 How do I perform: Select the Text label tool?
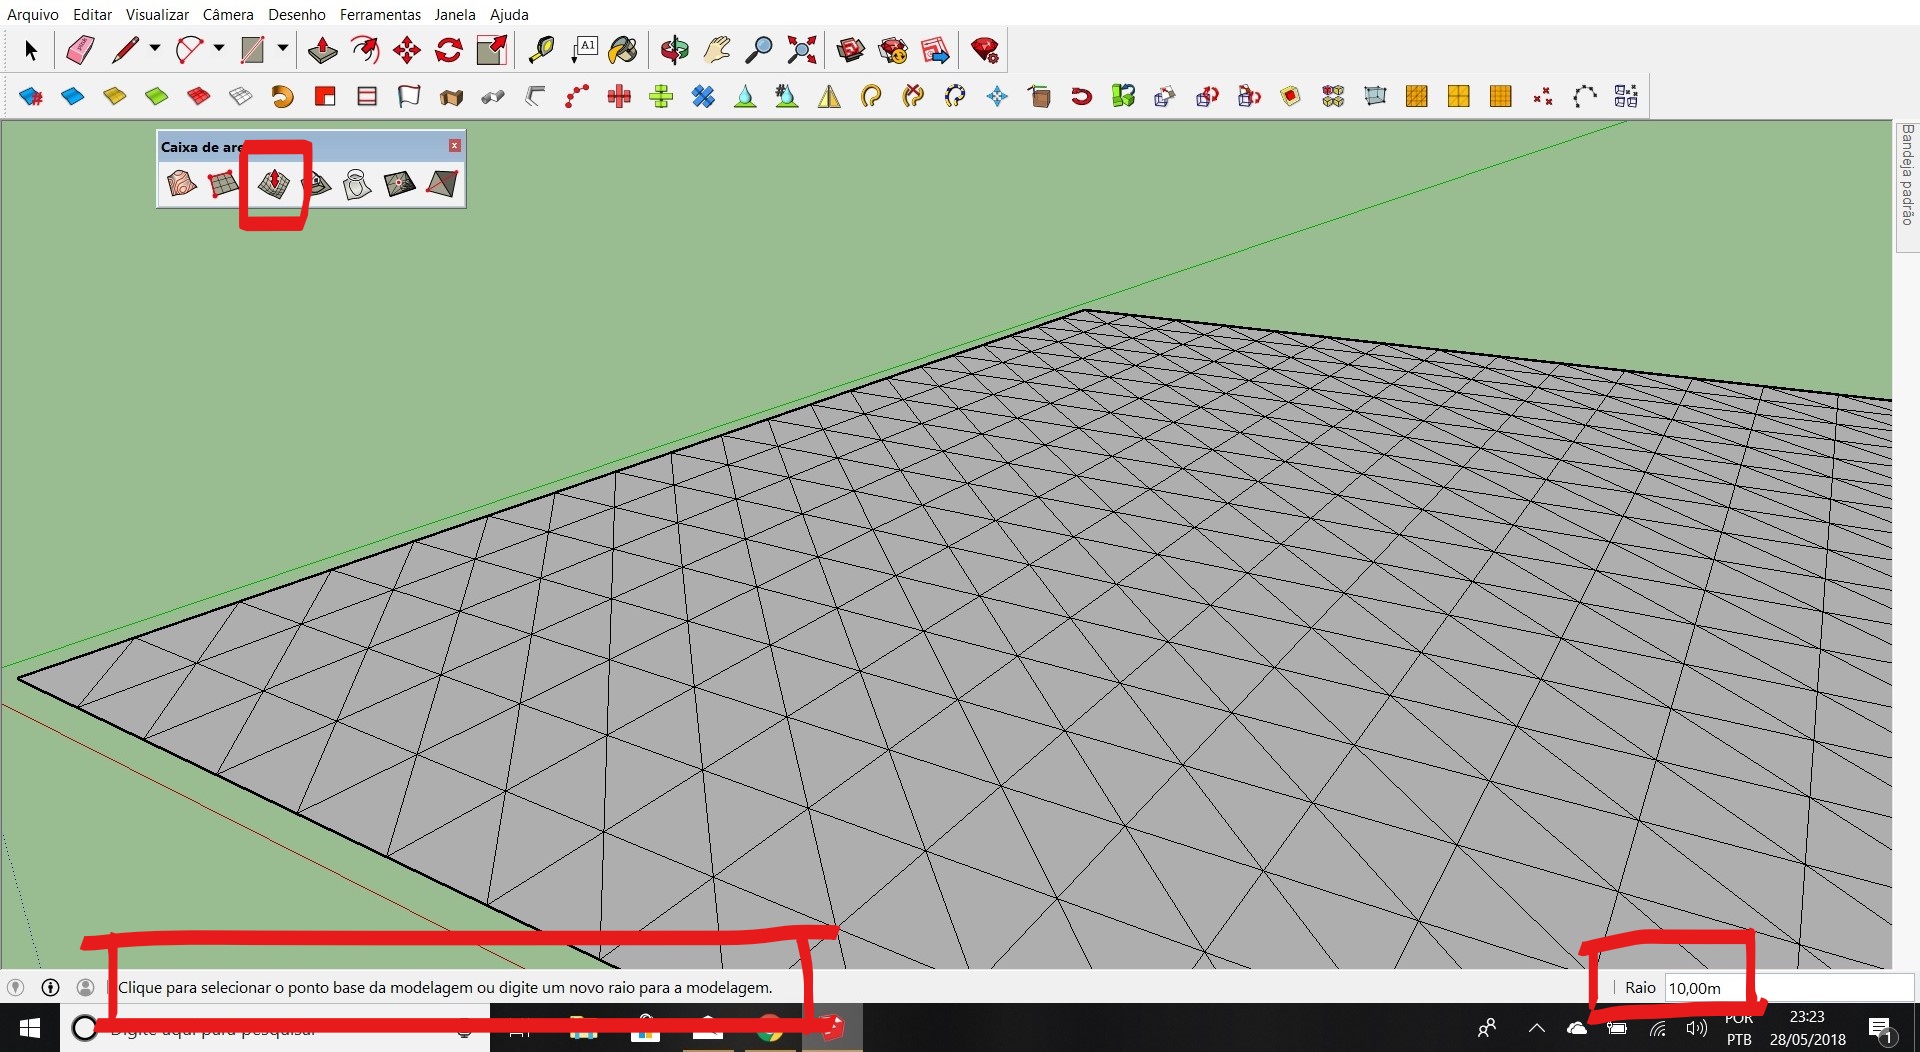583,50
